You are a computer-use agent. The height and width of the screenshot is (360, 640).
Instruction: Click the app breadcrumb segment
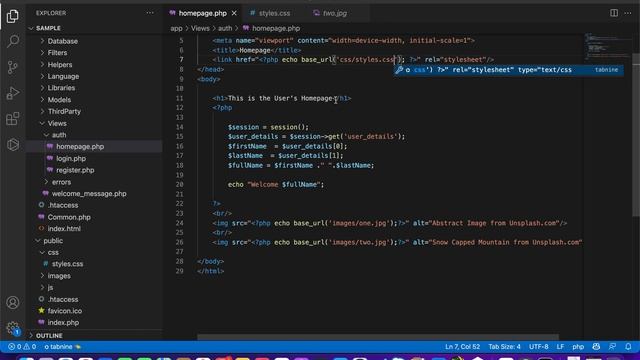(176, 28)
